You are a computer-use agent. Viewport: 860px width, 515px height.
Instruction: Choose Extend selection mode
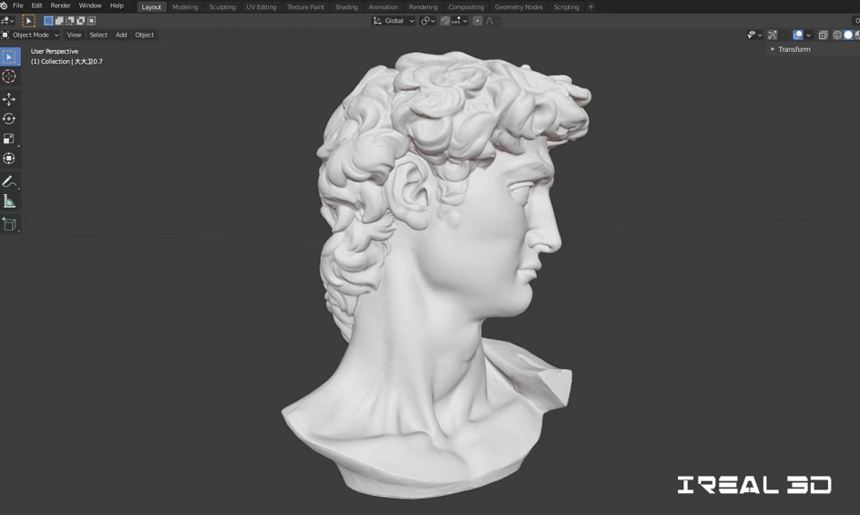coord(59,21)
